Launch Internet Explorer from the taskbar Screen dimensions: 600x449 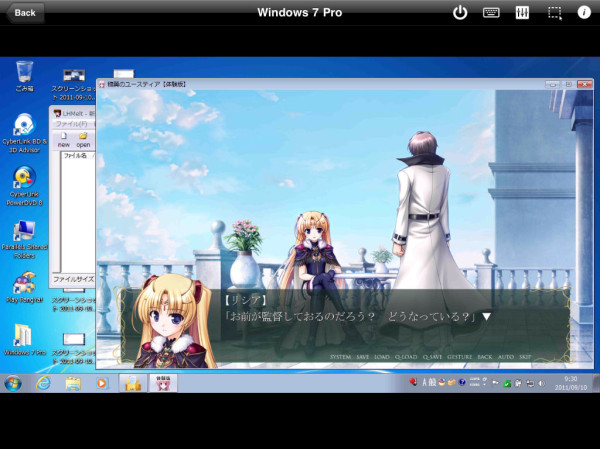(x=43, y=383)
